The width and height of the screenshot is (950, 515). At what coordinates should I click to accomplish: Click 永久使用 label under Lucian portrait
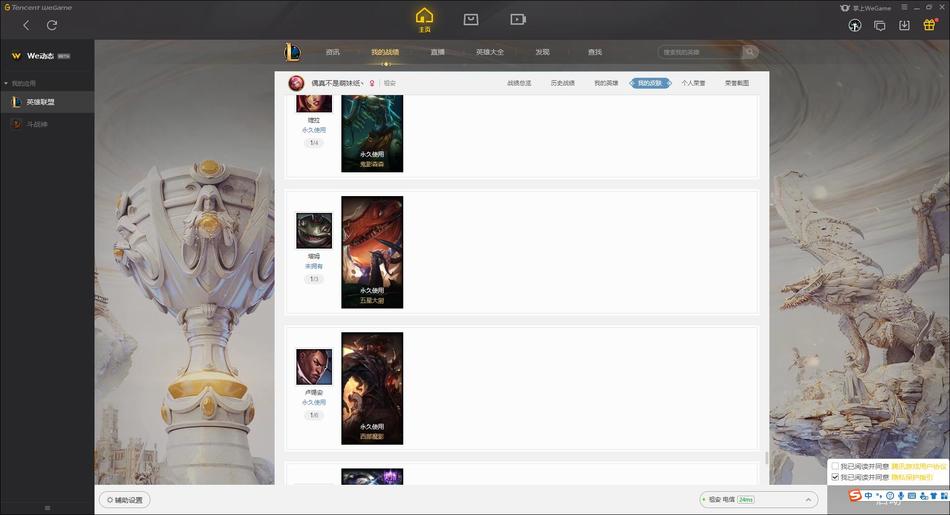point(314,402)
